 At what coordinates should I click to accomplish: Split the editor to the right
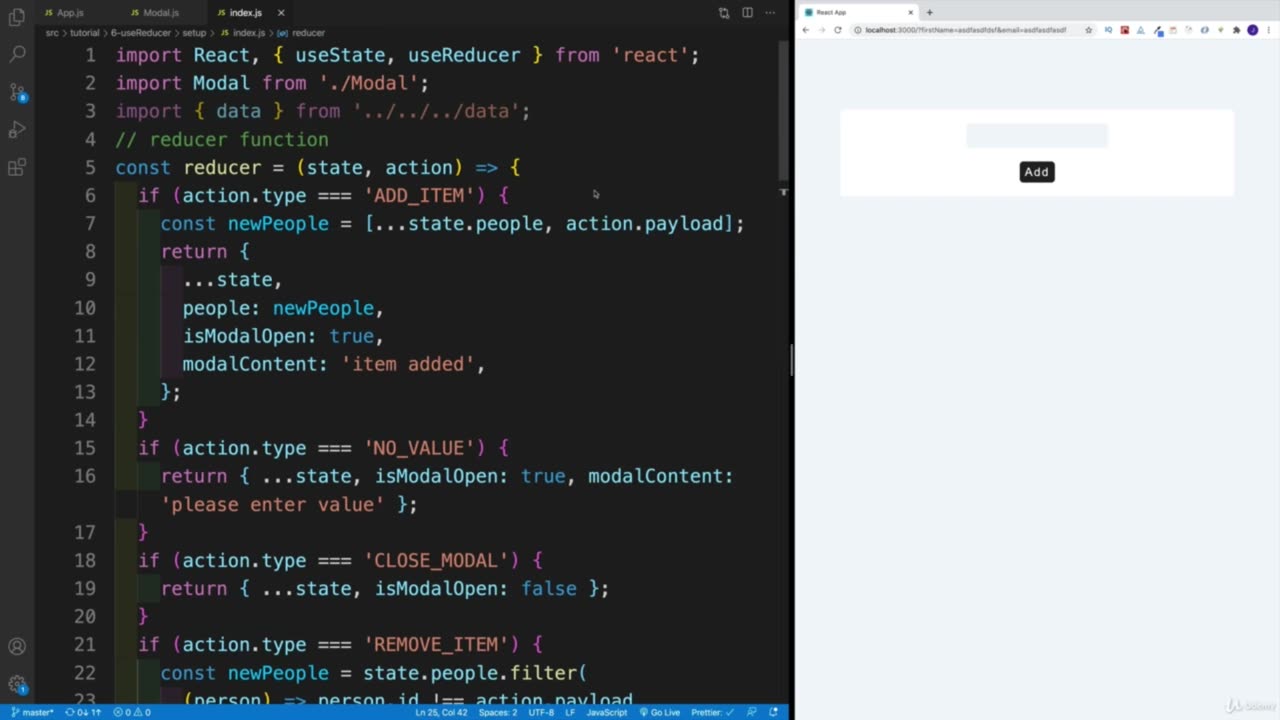(747, 13)
